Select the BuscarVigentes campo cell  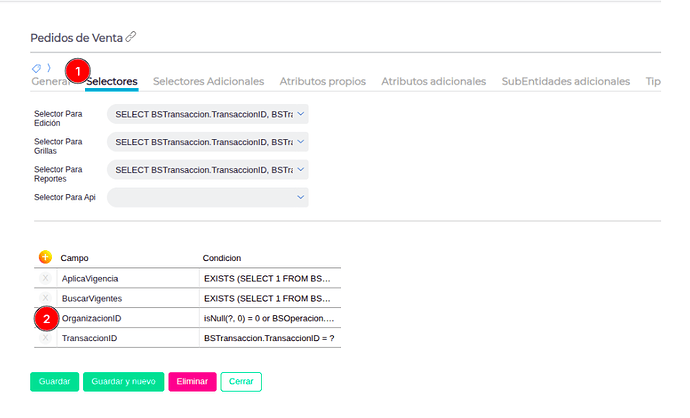point(128,298)
